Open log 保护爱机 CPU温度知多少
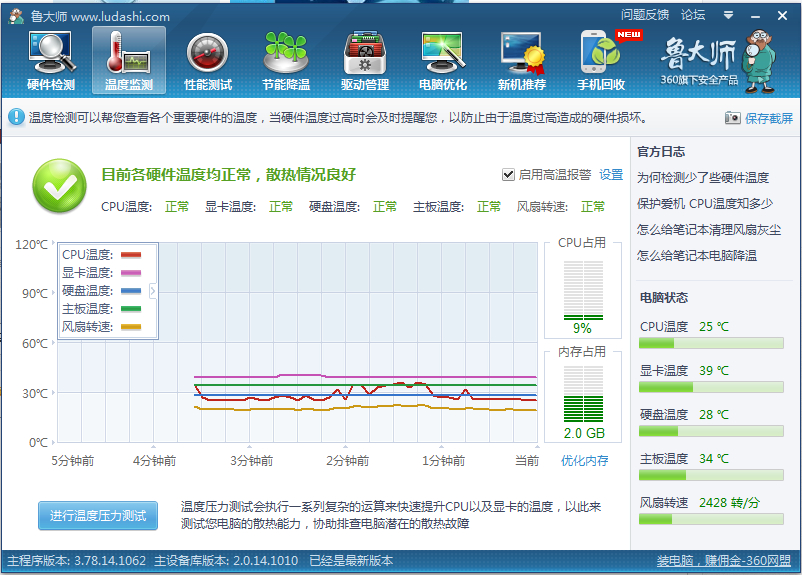Screen dimensions: 802x575 point(704,204)
